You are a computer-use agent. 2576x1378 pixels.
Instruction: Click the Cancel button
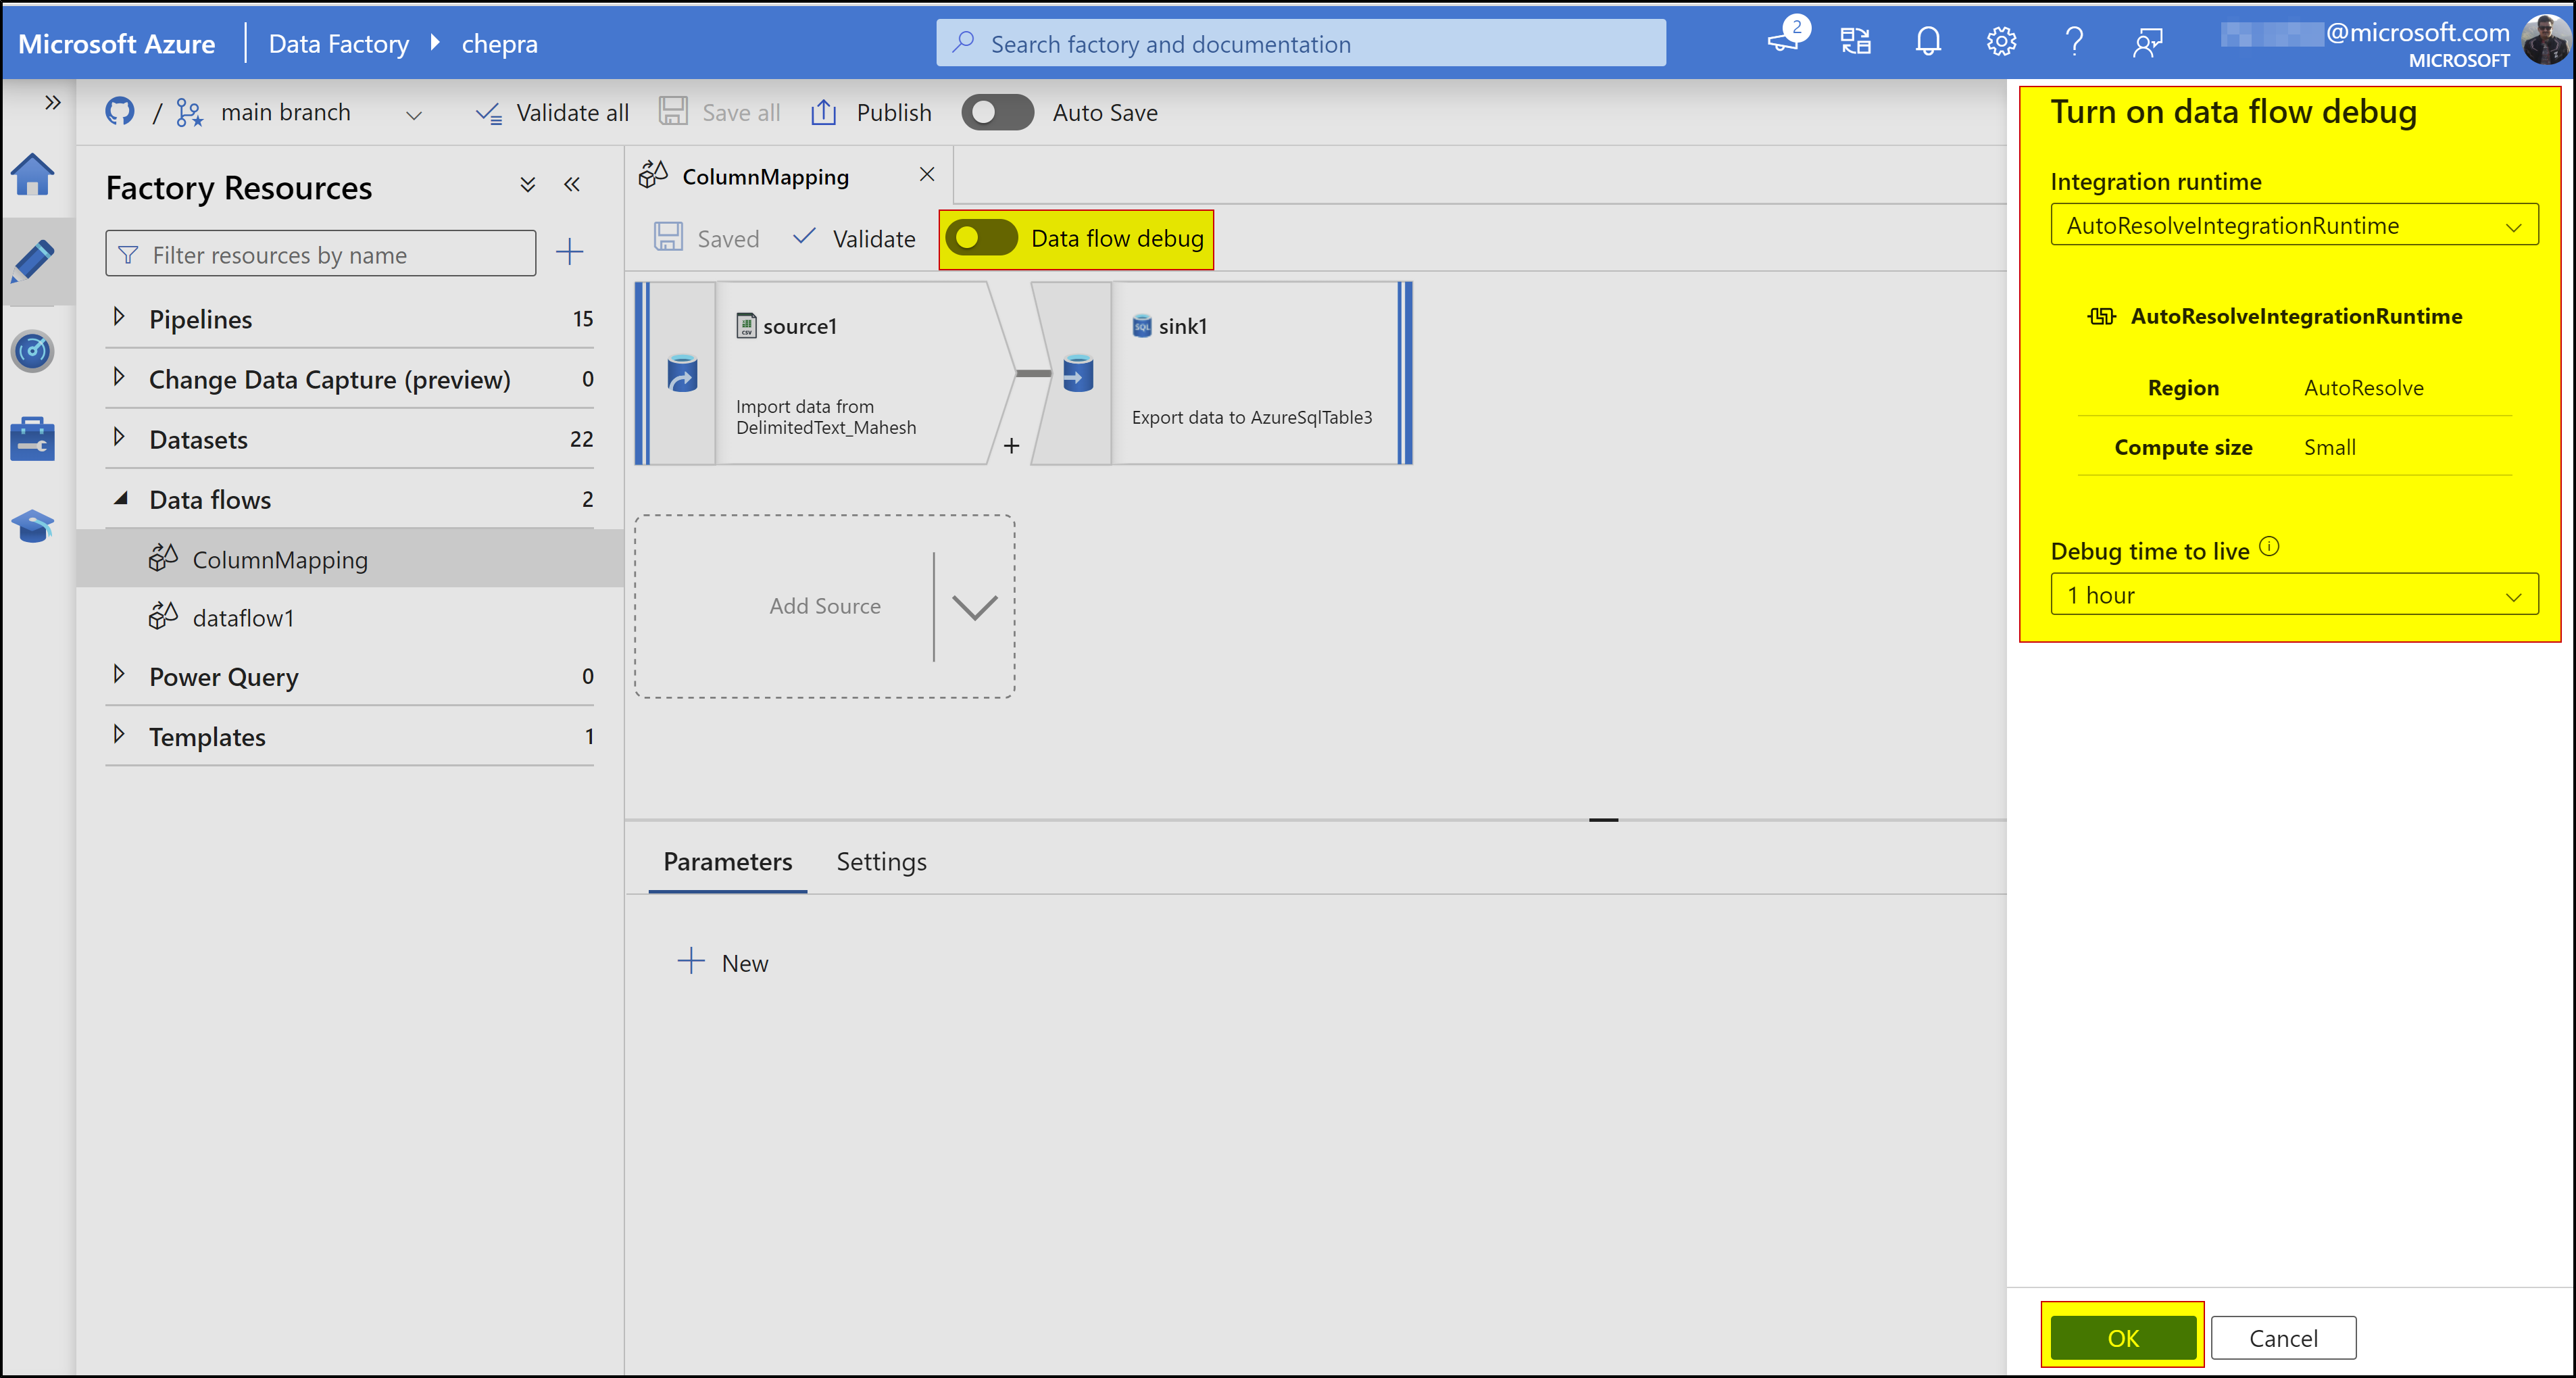pos(2282,1337)
